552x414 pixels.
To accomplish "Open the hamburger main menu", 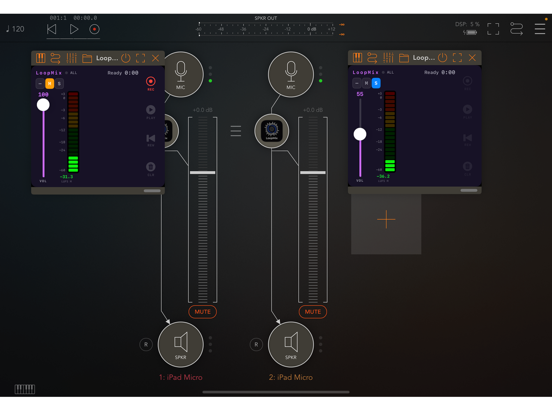I will point(540,29).
